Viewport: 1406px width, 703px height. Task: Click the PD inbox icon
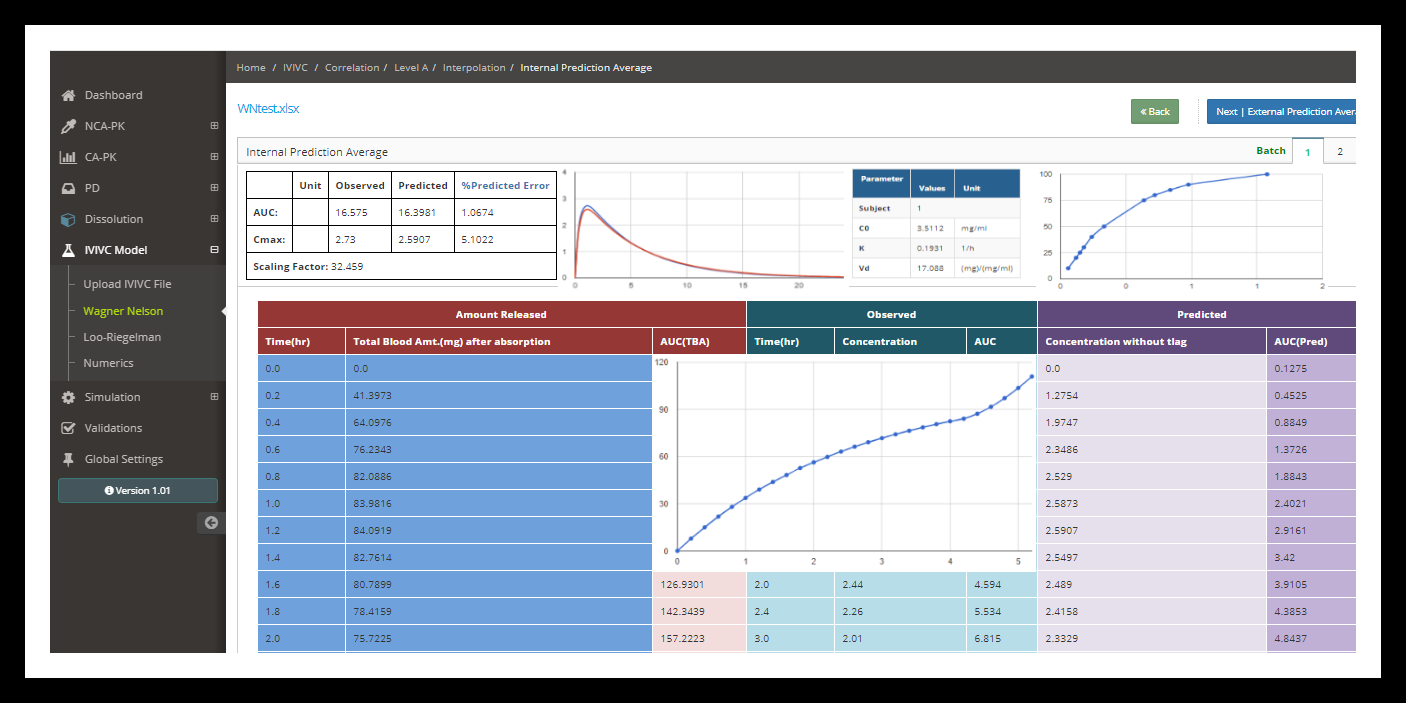[68, 189]
